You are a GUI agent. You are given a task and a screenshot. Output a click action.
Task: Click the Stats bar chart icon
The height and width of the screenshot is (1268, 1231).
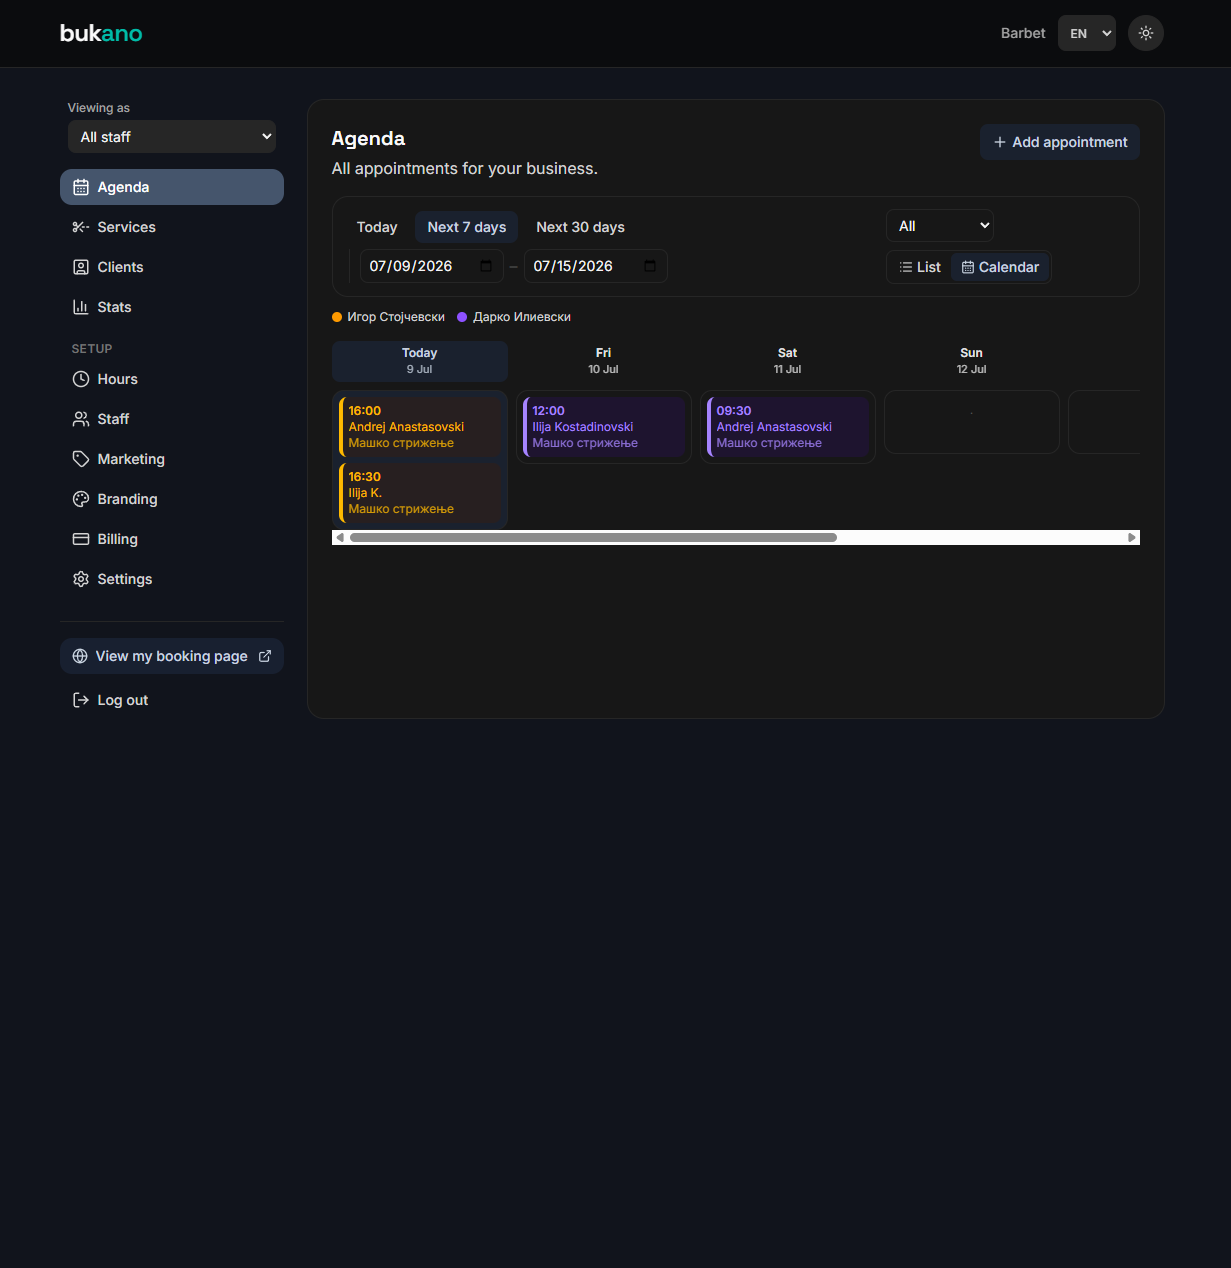[x=81, y=307]
